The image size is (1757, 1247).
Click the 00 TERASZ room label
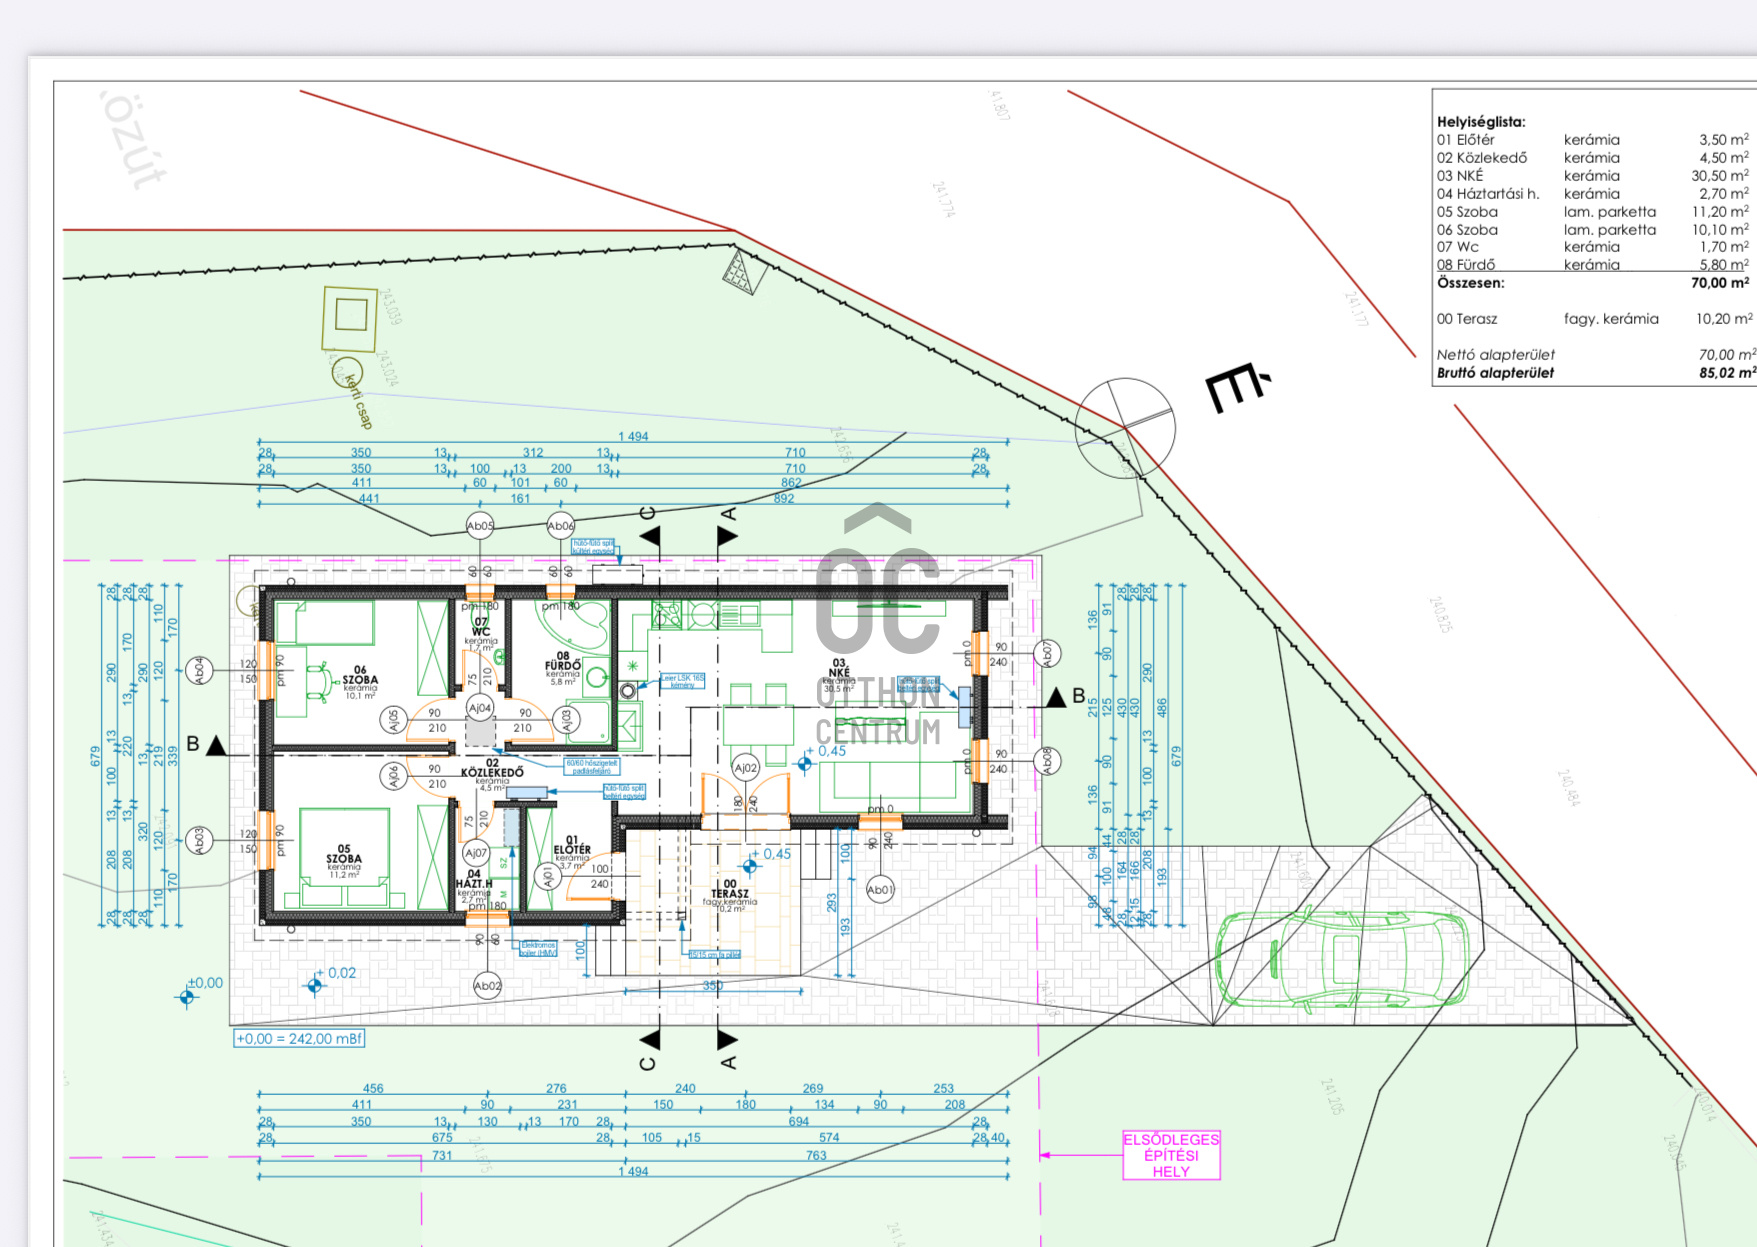pos(730,890)
